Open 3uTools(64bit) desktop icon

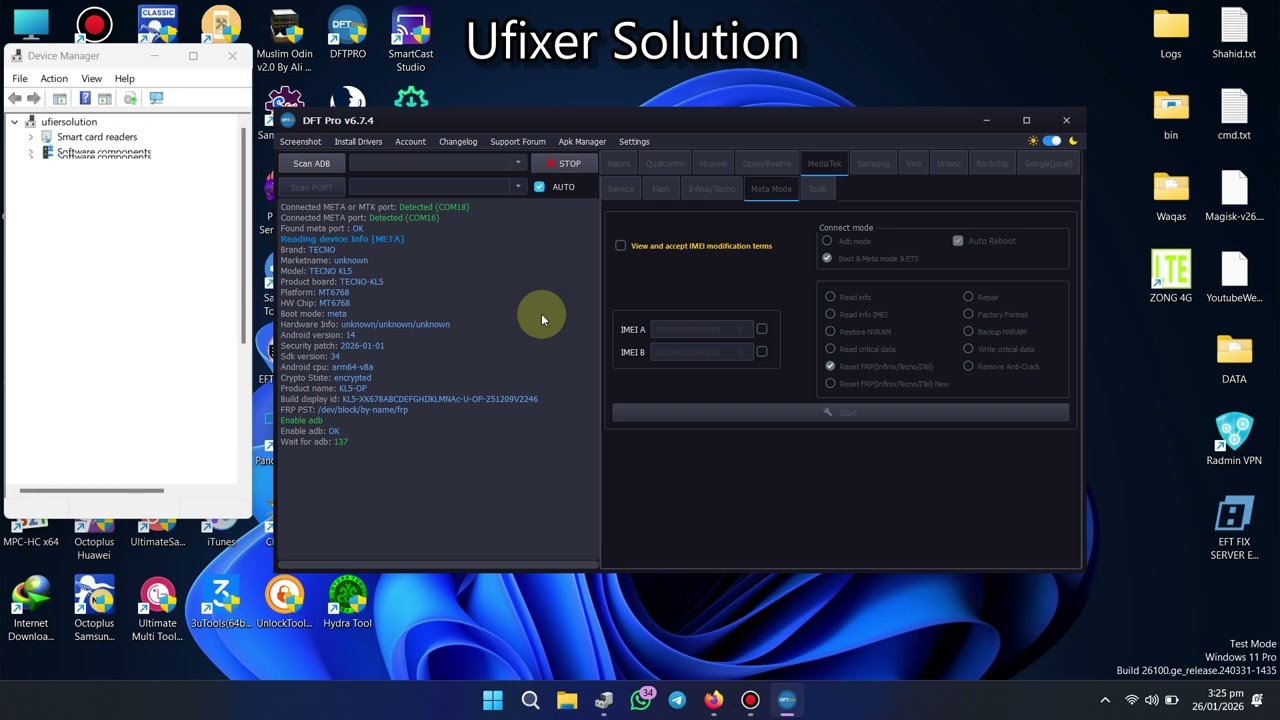[x=222, y=603]
